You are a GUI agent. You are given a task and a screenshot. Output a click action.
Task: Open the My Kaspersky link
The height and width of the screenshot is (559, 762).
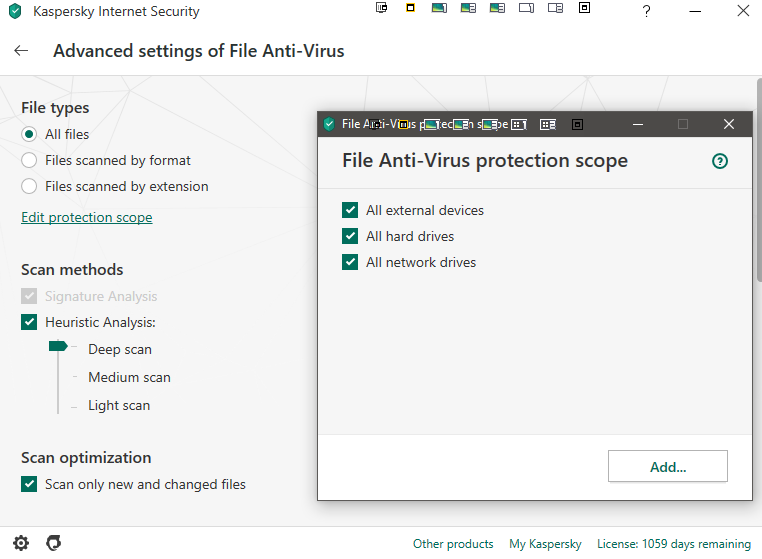(x=545, y=544)
